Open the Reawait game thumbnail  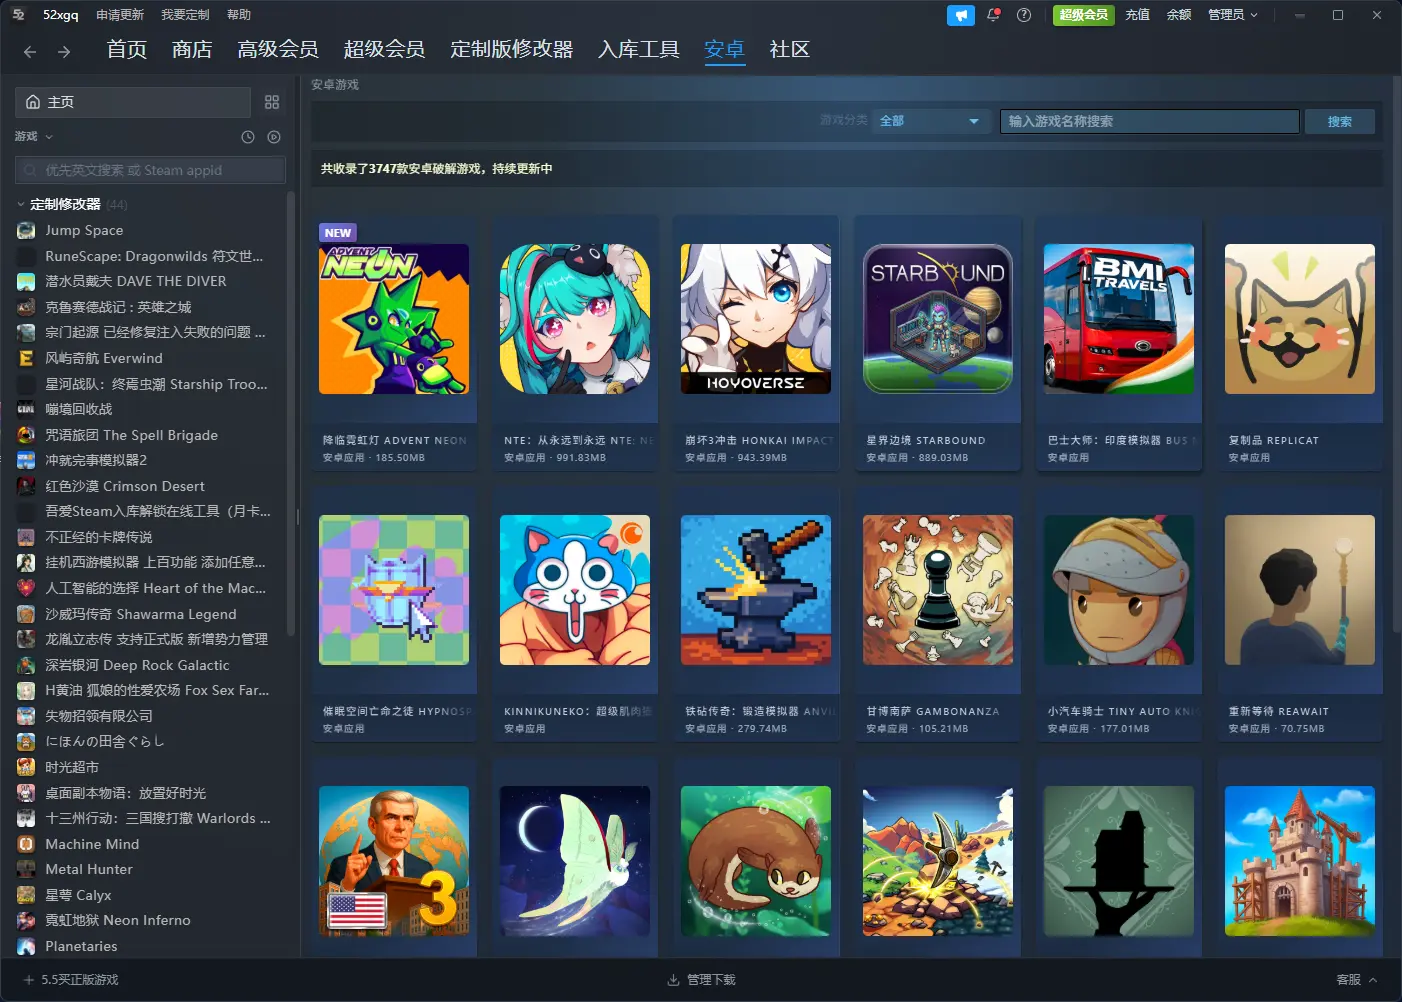tap(1300, 590)
